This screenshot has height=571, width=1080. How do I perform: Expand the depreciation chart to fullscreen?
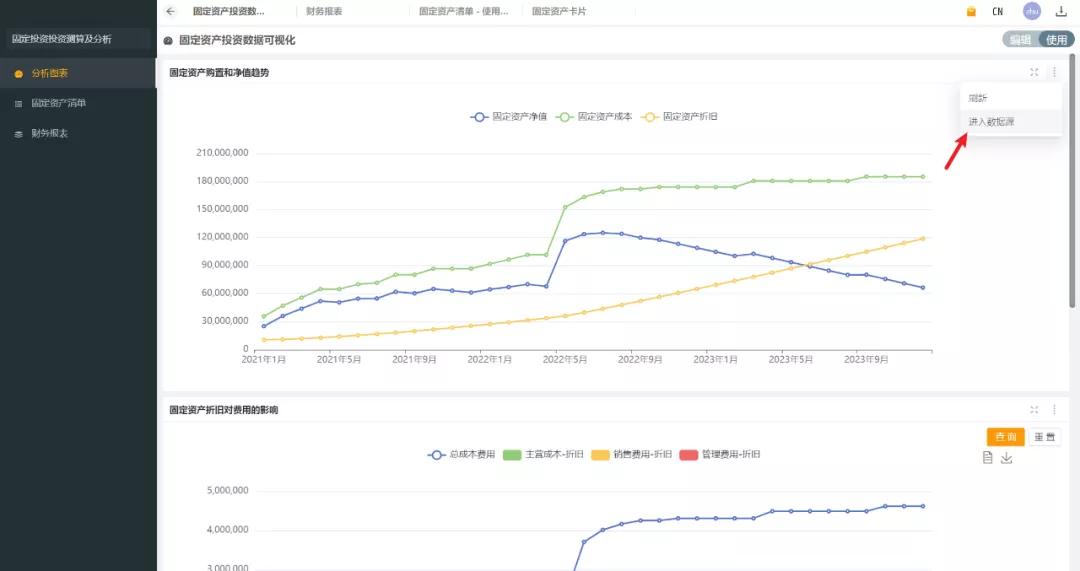[1034, 410]
